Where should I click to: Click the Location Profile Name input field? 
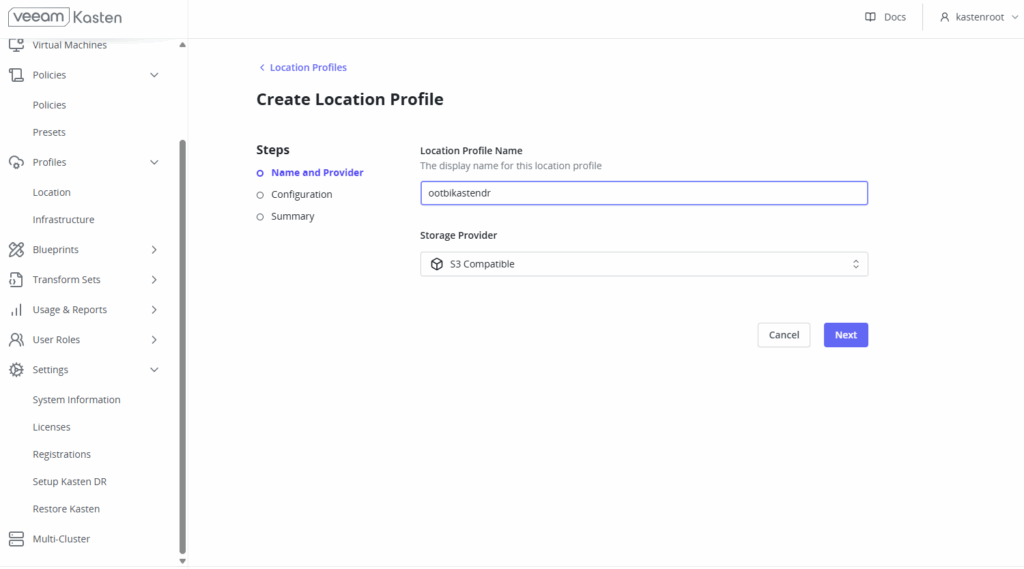click(x=643, y=194)
